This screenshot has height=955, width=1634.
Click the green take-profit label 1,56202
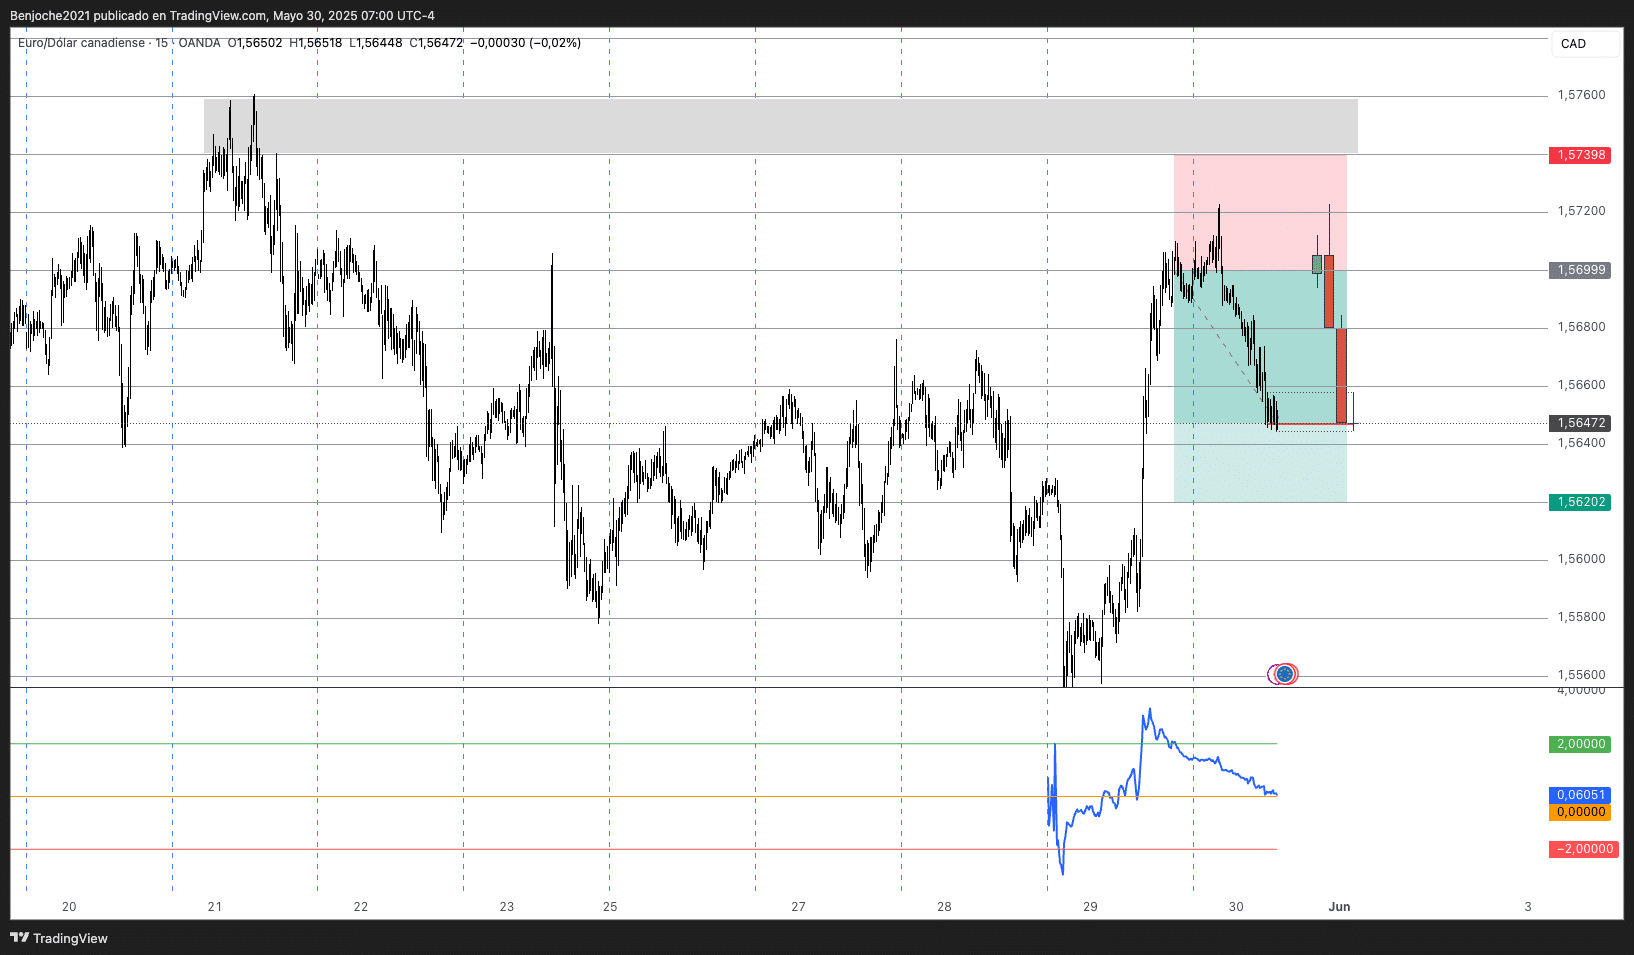1580,502
